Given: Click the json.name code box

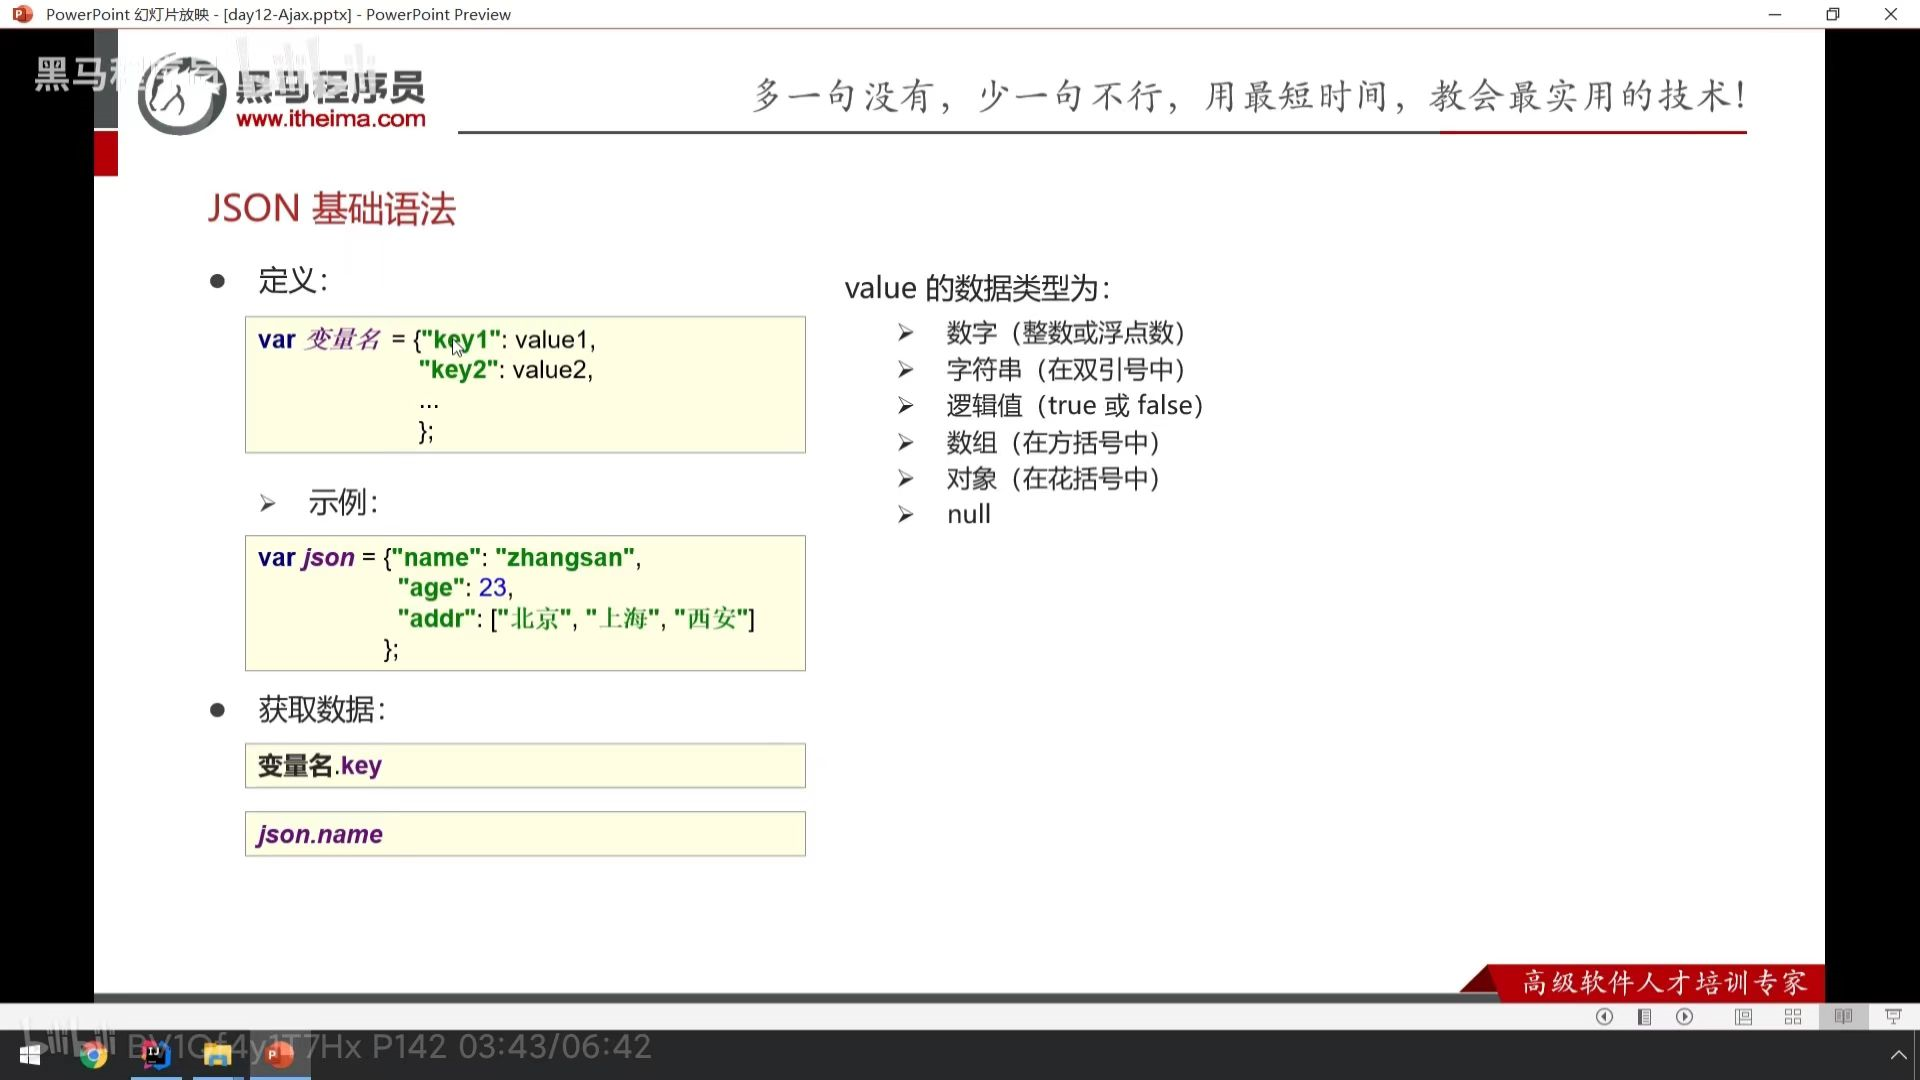Looking at the screenshot, I should tap(525, 834).
